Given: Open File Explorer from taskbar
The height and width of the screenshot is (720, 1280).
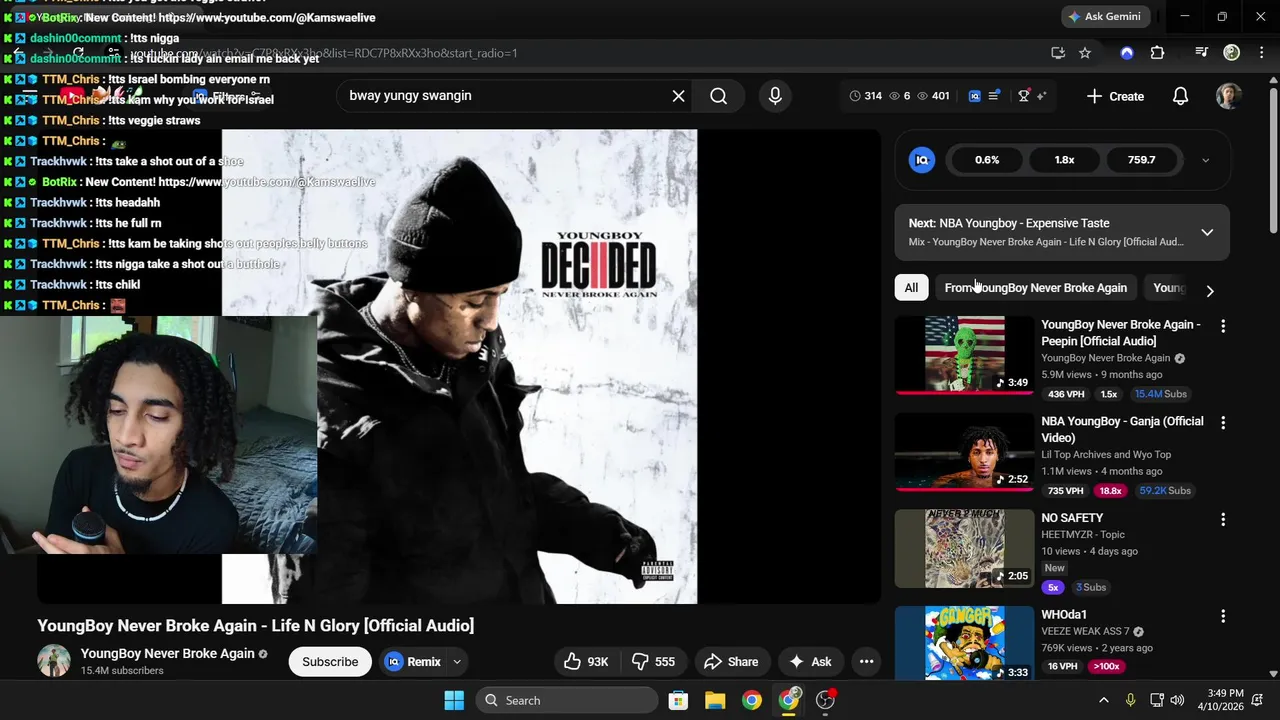Looking at the screenshot, I should click(715, 700).
